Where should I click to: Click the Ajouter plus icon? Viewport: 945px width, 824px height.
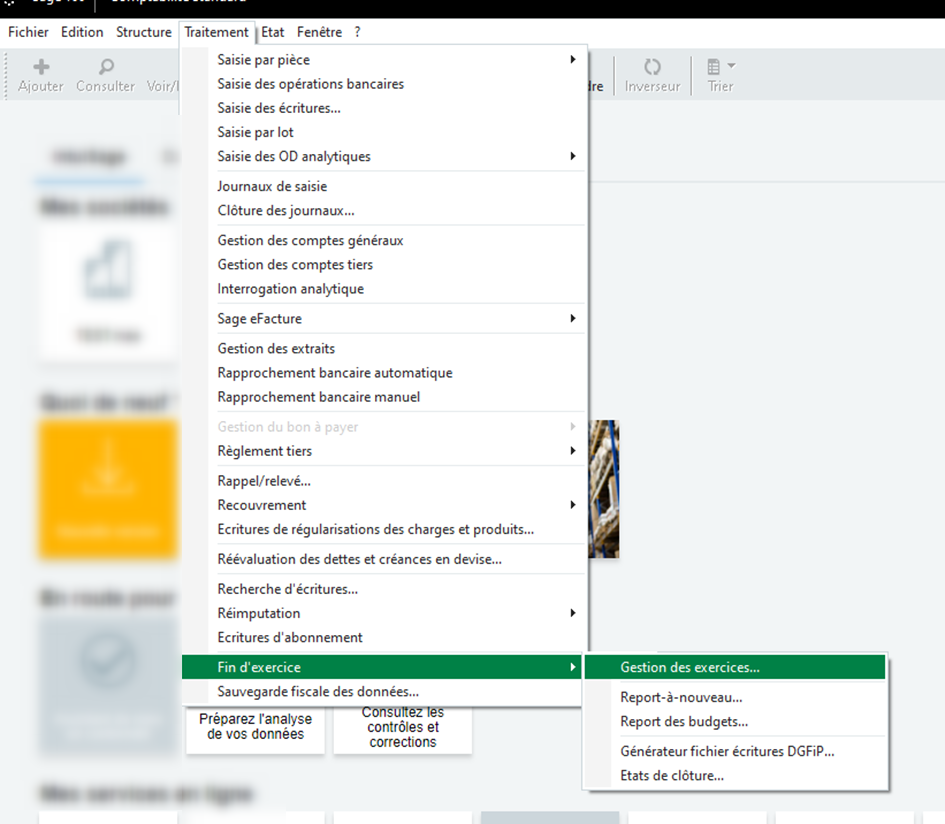pos(41,67)
